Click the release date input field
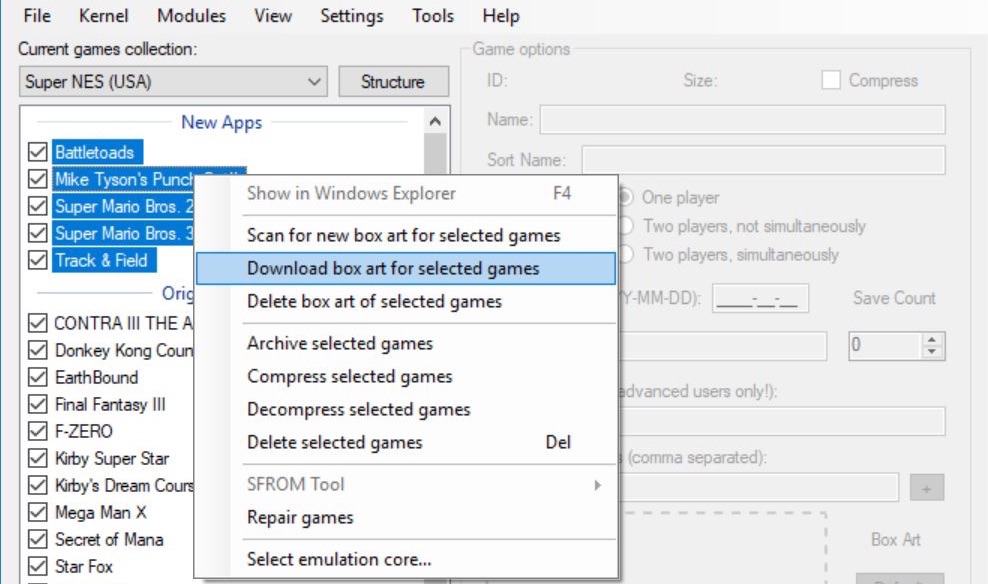The width and height of the screenshot is (988, 584). tap(761, 299)
